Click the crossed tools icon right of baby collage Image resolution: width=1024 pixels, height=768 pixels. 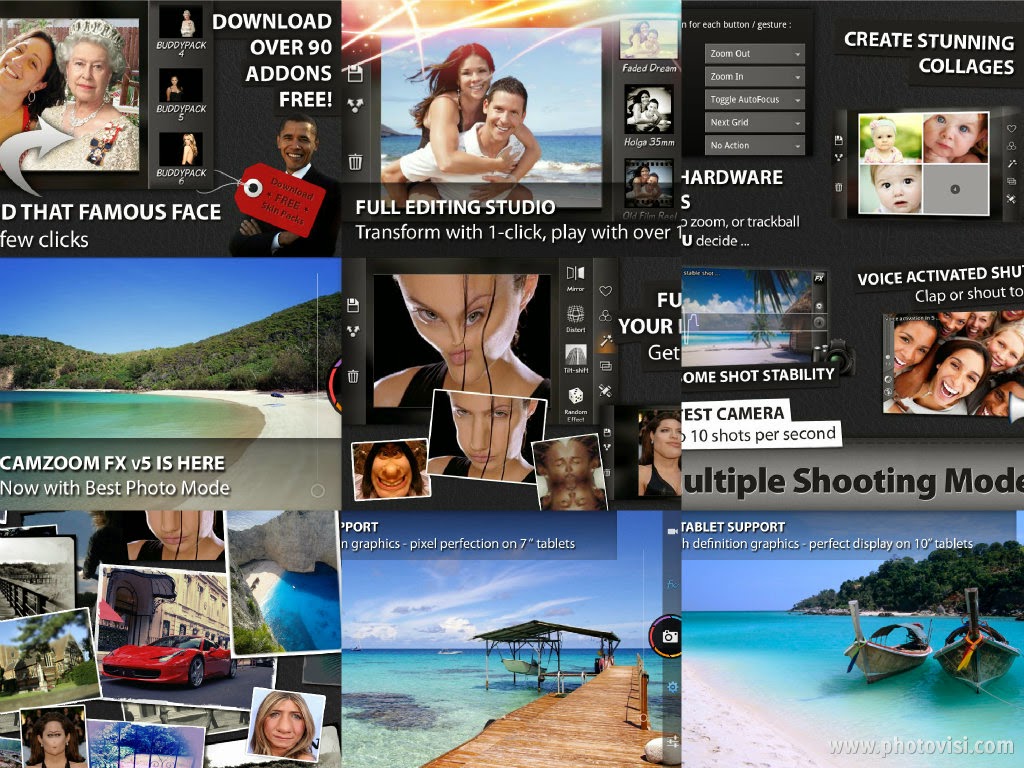point(1011,199)
